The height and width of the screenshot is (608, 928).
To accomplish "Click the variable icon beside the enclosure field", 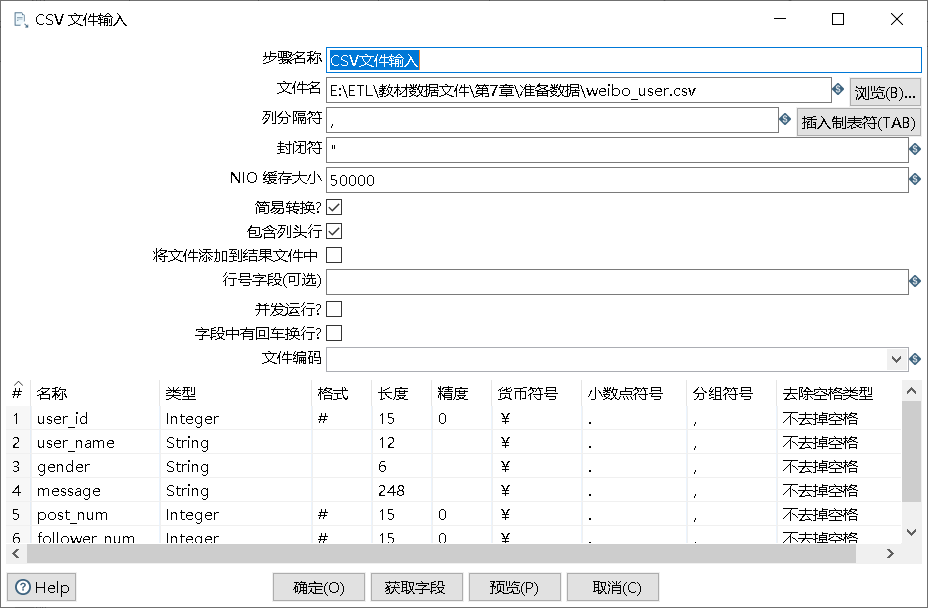I will pyautogui.click(x=915, y=149).
